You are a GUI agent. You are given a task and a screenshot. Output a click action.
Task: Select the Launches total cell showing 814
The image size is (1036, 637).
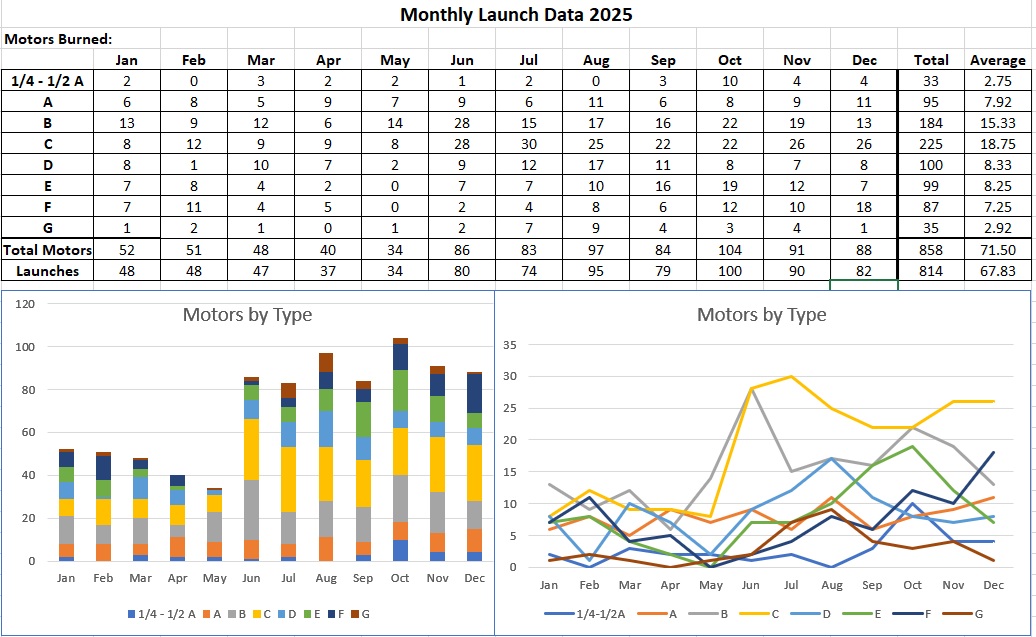[930, 270]
